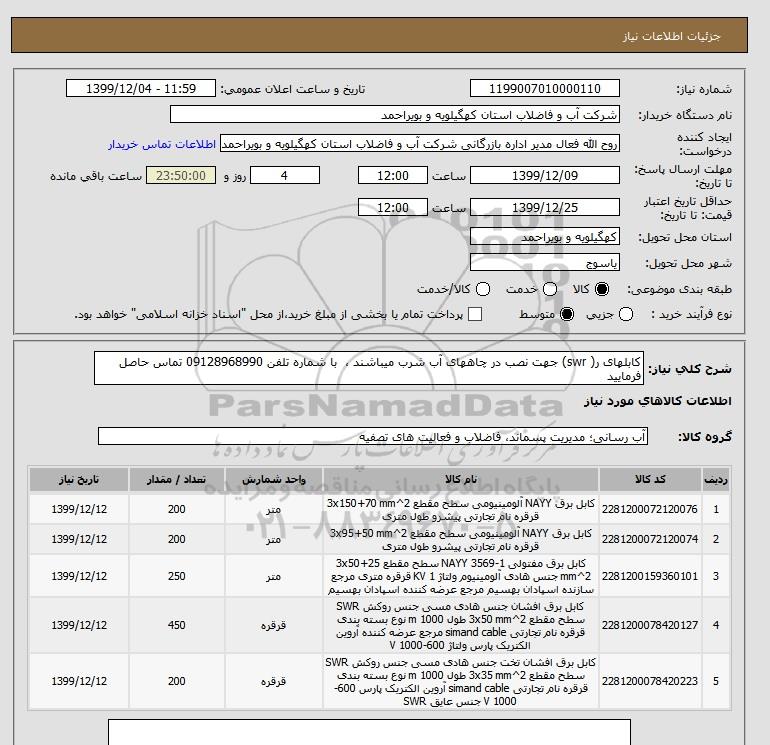Click the need date 1399/12/12 in row 5
The width and height of the screenshot is (770, 745).
[x=79, y=681]
